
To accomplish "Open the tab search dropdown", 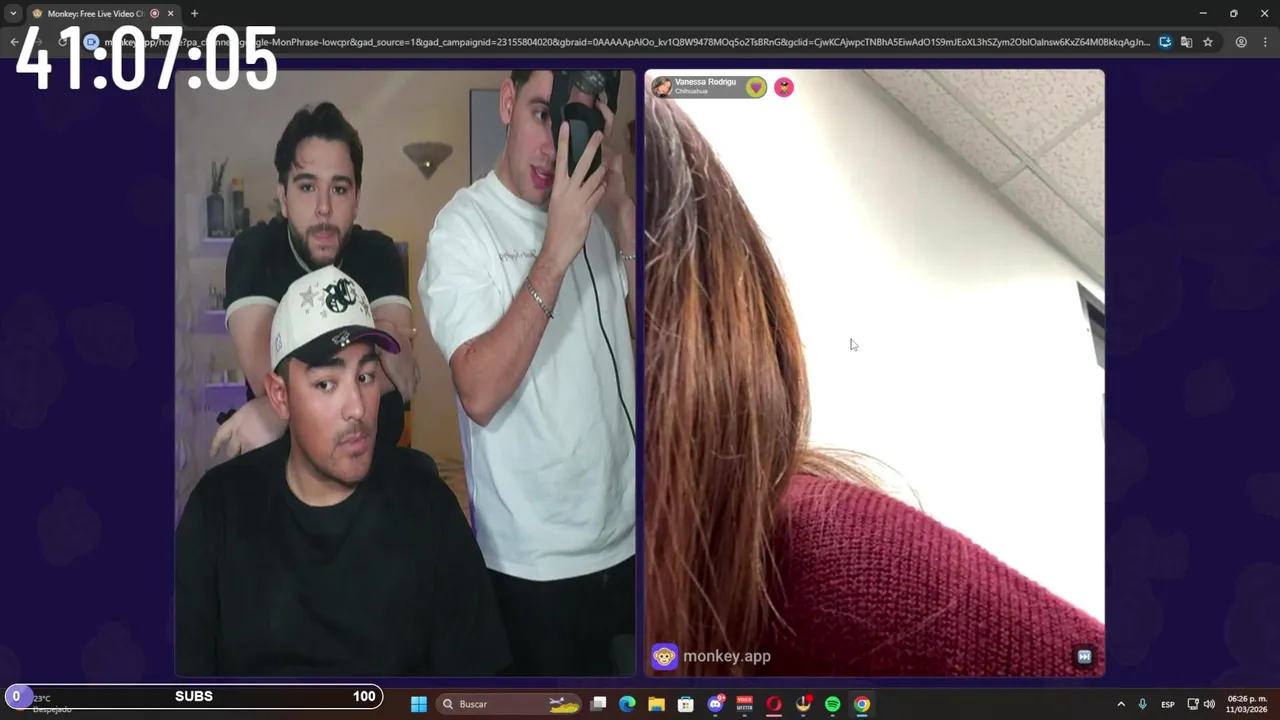I will coord(13,14).
